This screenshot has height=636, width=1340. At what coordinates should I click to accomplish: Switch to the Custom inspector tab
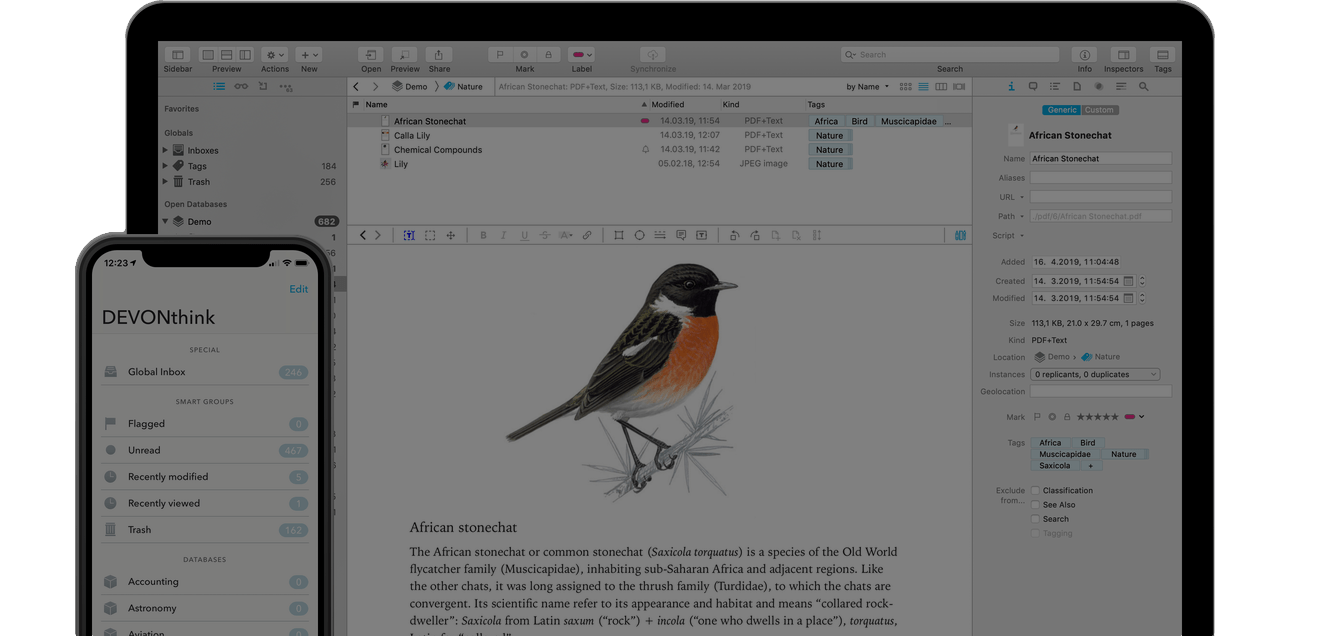click(x=1099, y=110)
